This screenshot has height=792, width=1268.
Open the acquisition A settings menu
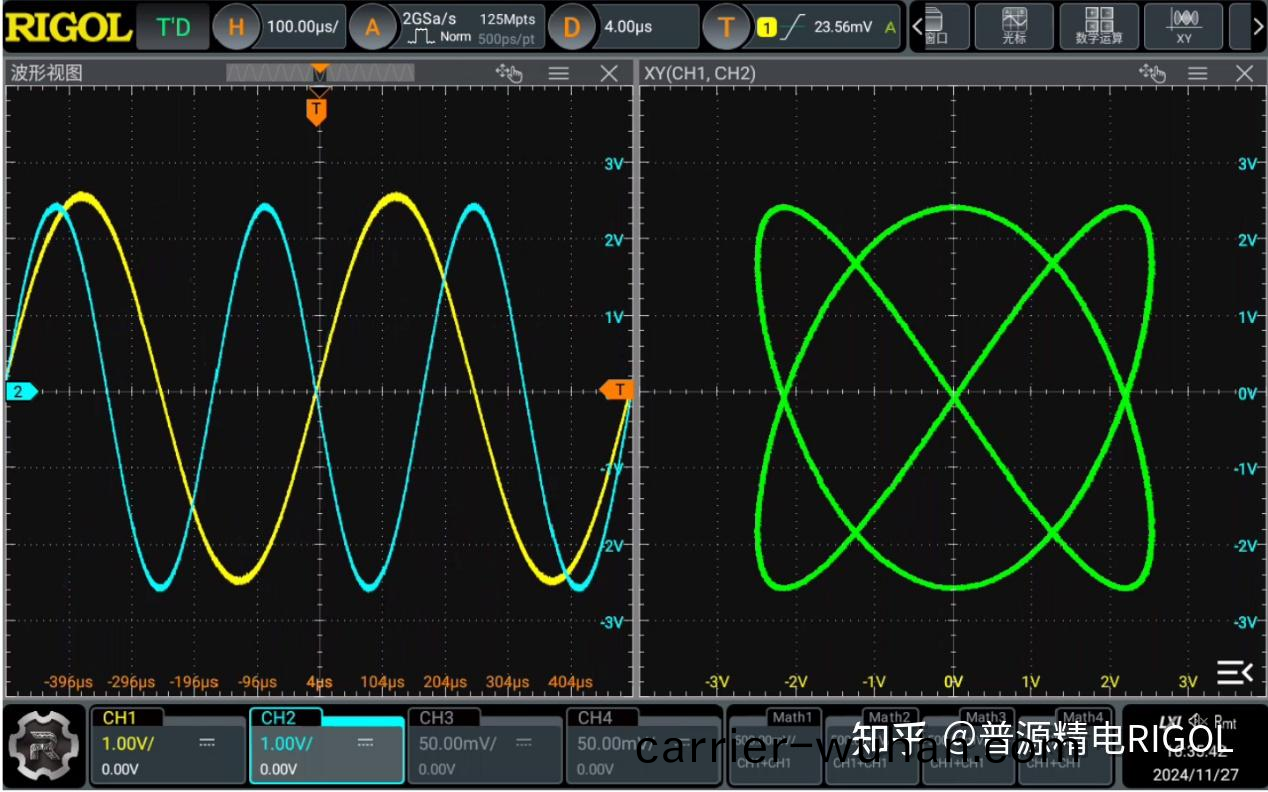click(x=373, y=27)
